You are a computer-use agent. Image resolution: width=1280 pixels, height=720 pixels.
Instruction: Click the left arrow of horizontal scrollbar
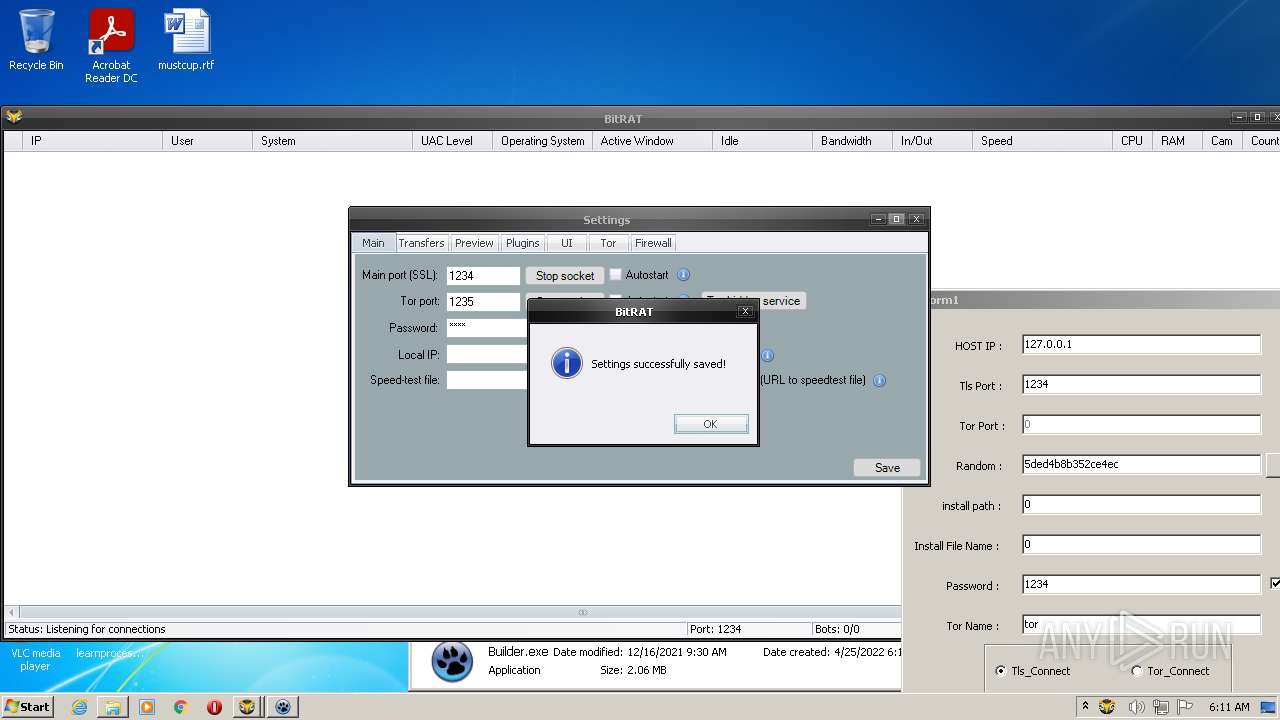click(x=11, y=612)
